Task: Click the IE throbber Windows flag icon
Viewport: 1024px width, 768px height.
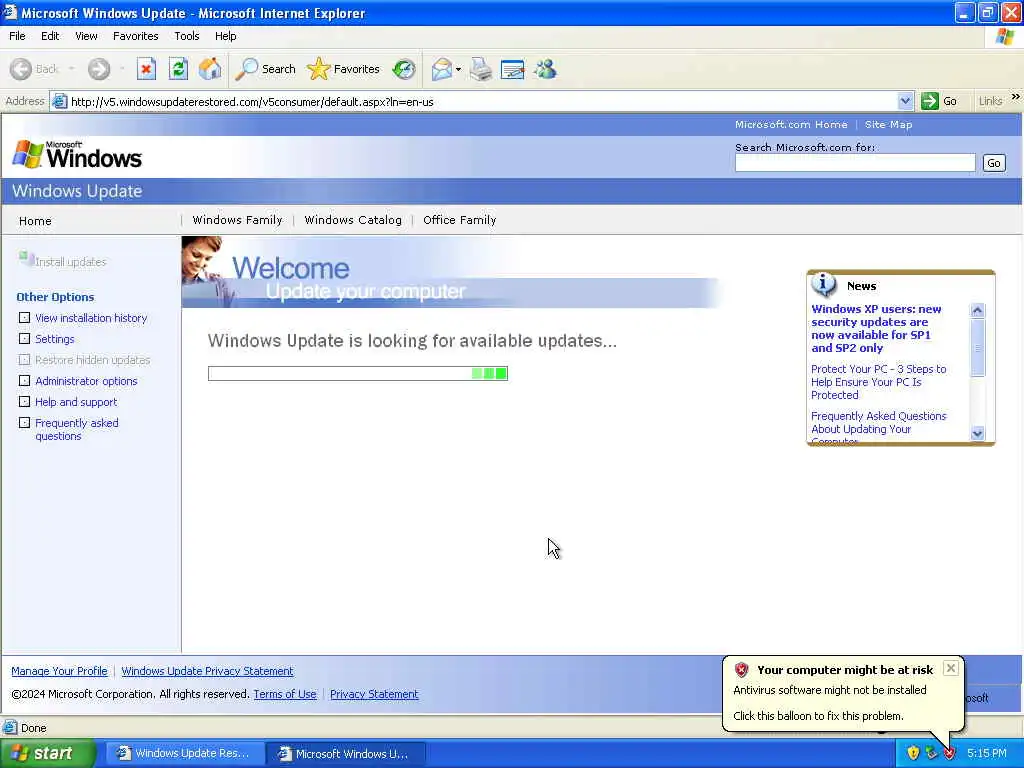Action: (x=1005, y=36)
